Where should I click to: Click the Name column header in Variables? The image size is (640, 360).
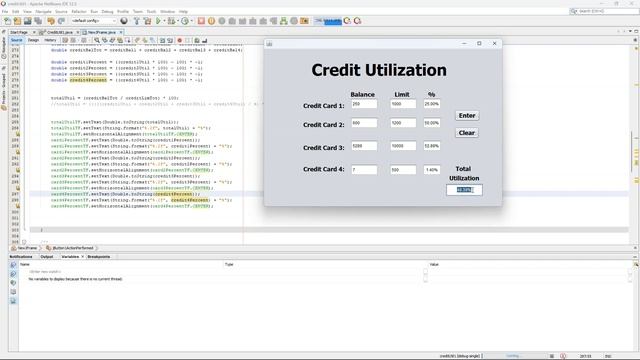[x=121, y=264]
